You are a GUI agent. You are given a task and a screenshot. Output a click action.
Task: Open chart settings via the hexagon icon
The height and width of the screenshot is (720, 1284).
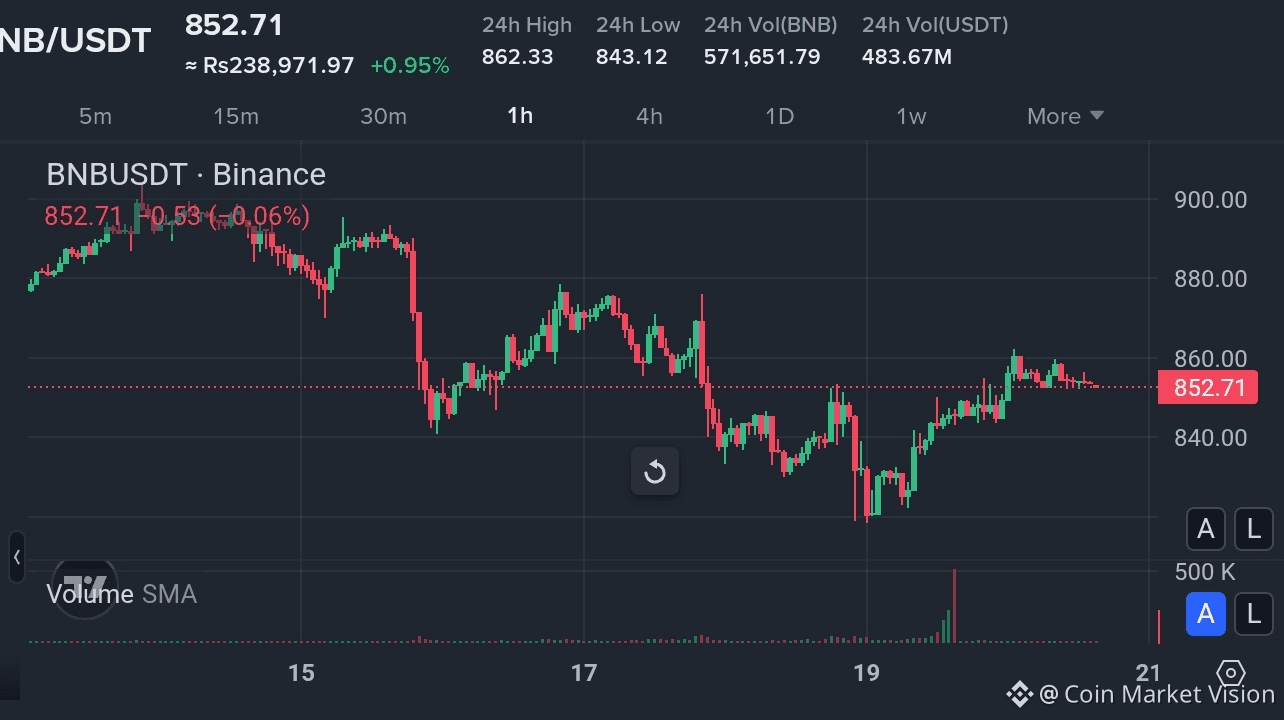point(1232,673)
